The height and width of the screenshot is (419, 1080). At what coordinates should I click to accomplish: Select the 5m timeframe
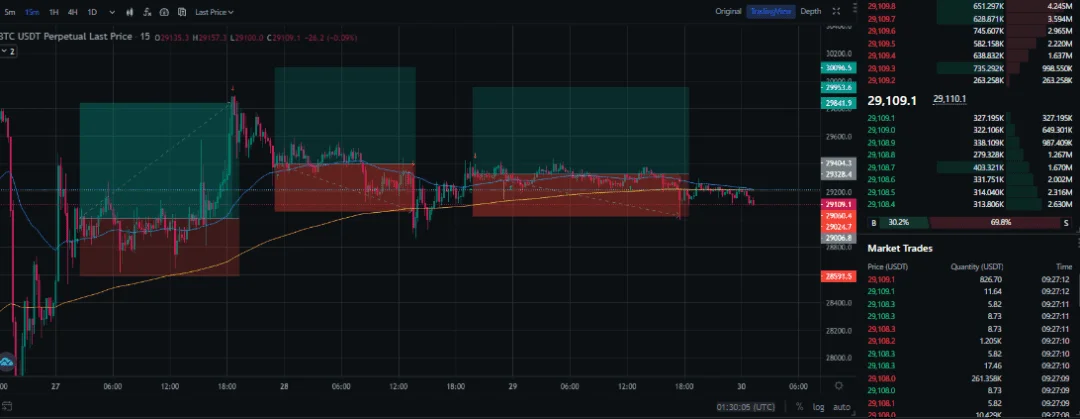(x=10, y=12)
